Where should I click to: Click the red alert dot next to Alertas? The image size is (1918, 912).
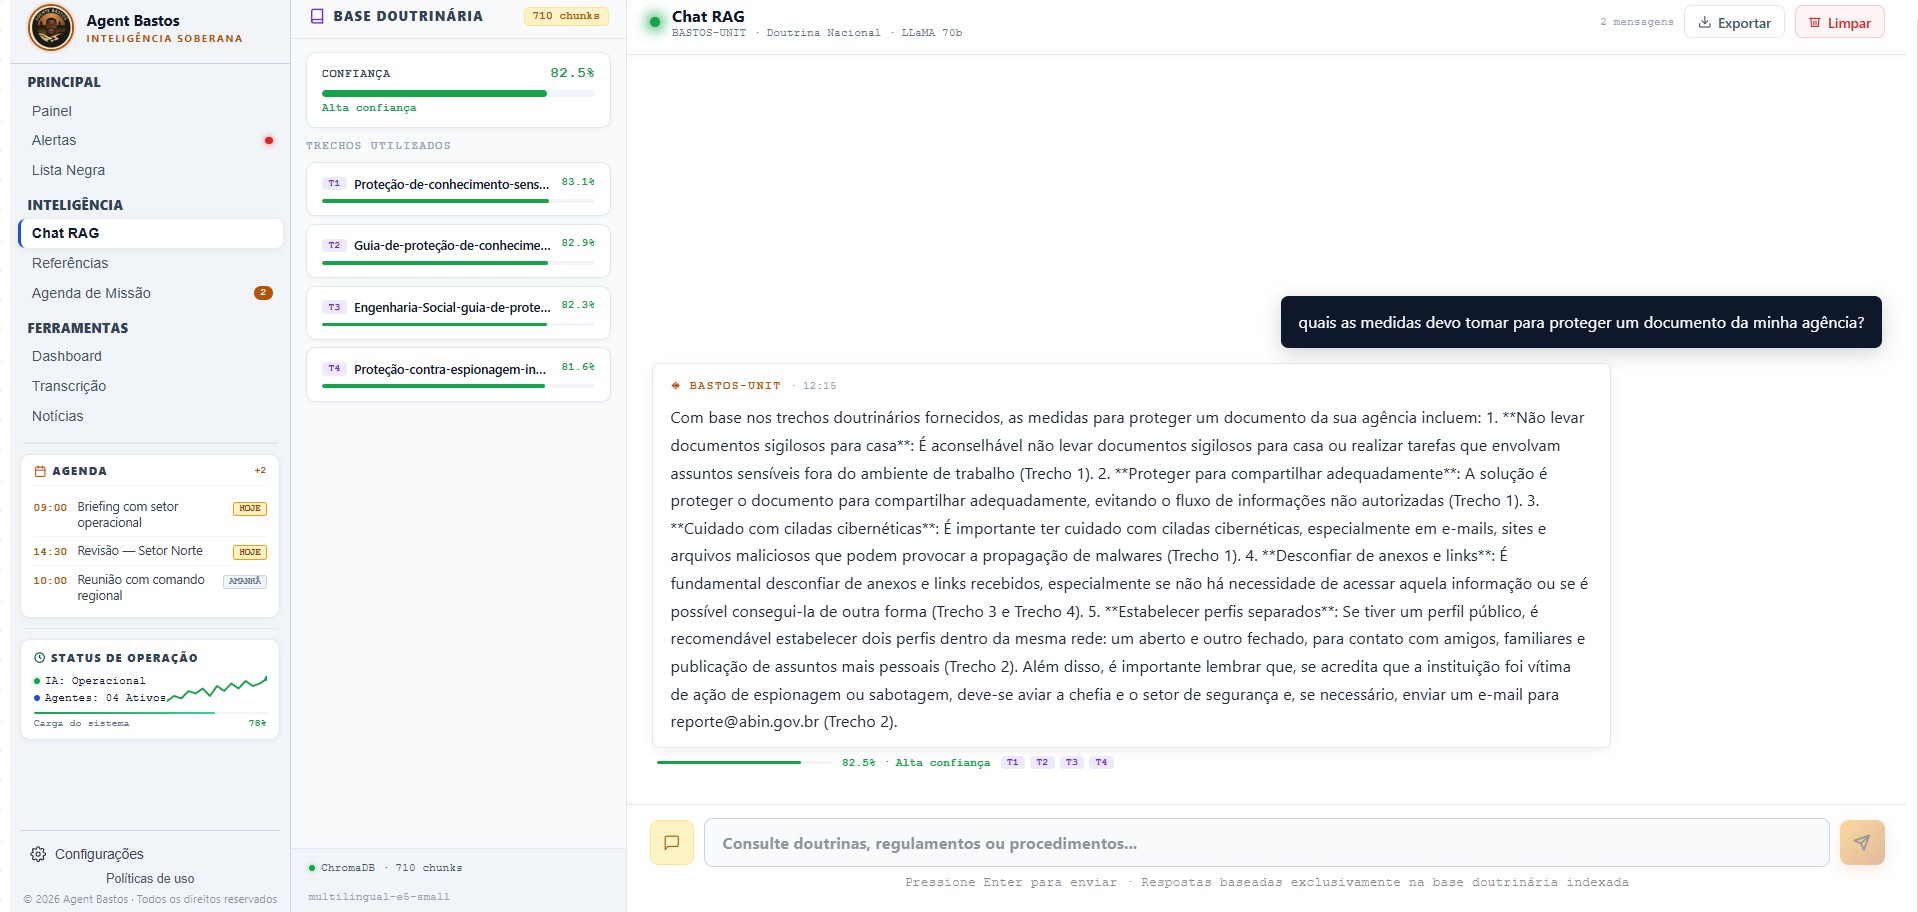[268, 140]
